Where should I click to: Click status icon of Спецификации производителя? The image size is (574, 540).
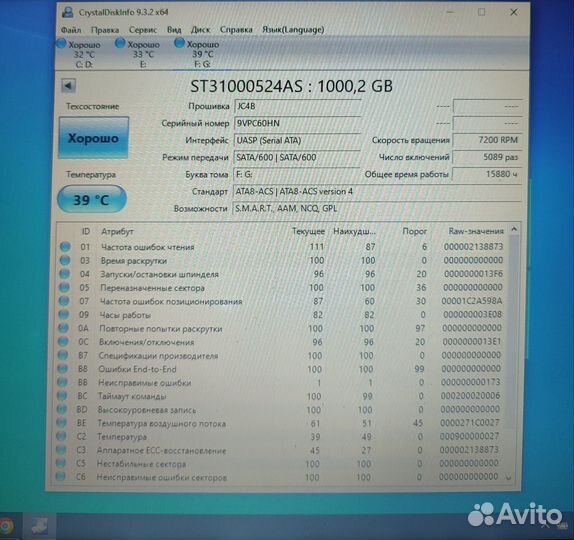[63, 355]
